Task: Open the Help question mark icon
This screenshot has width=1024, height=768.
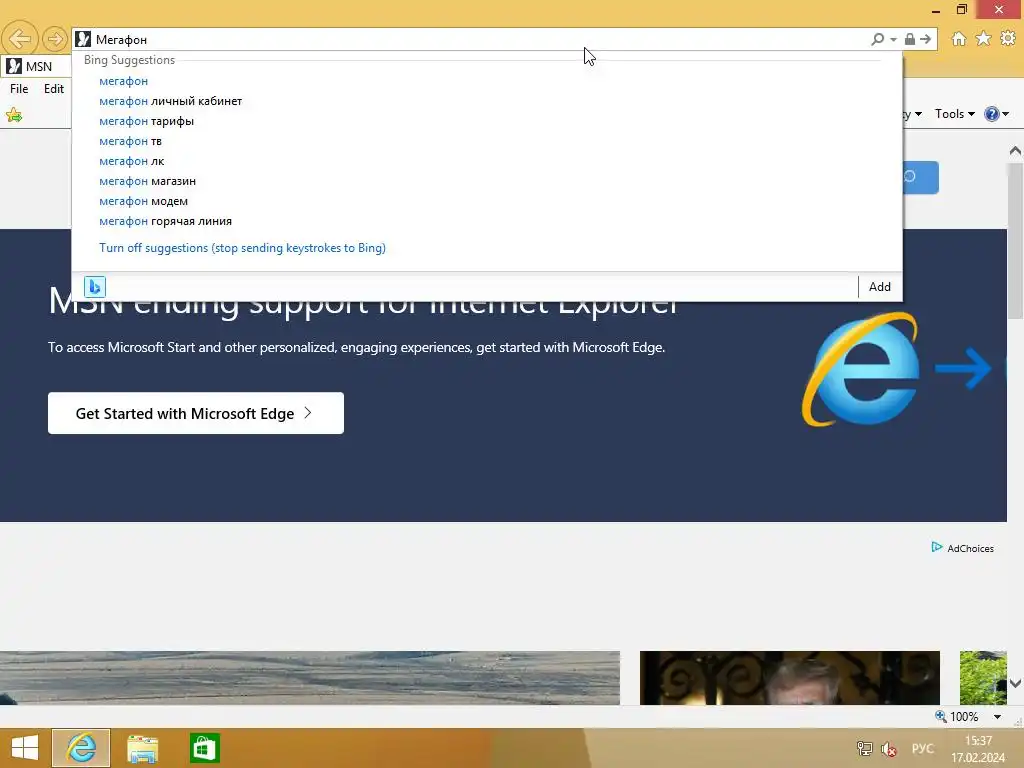Action: [x=991, y=114]
